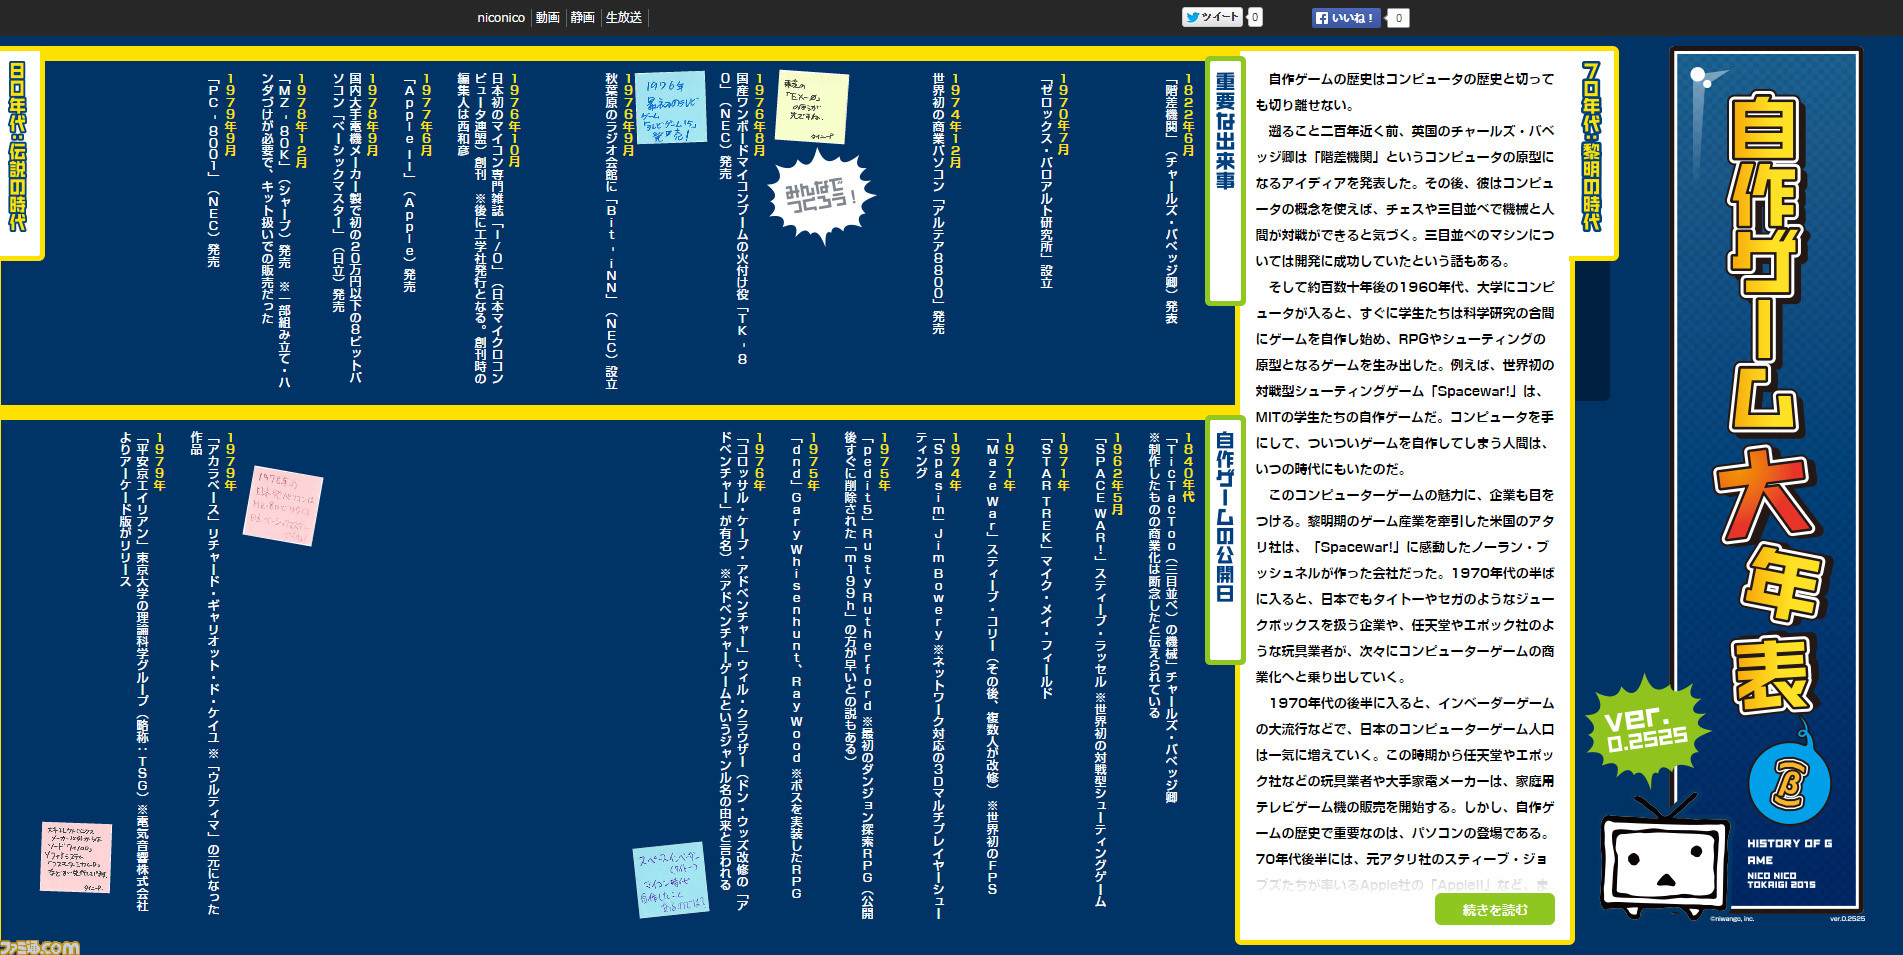Go to the 生放送 section
The width and height of the screenshot is (1903, 955).
tap(623, 17)
